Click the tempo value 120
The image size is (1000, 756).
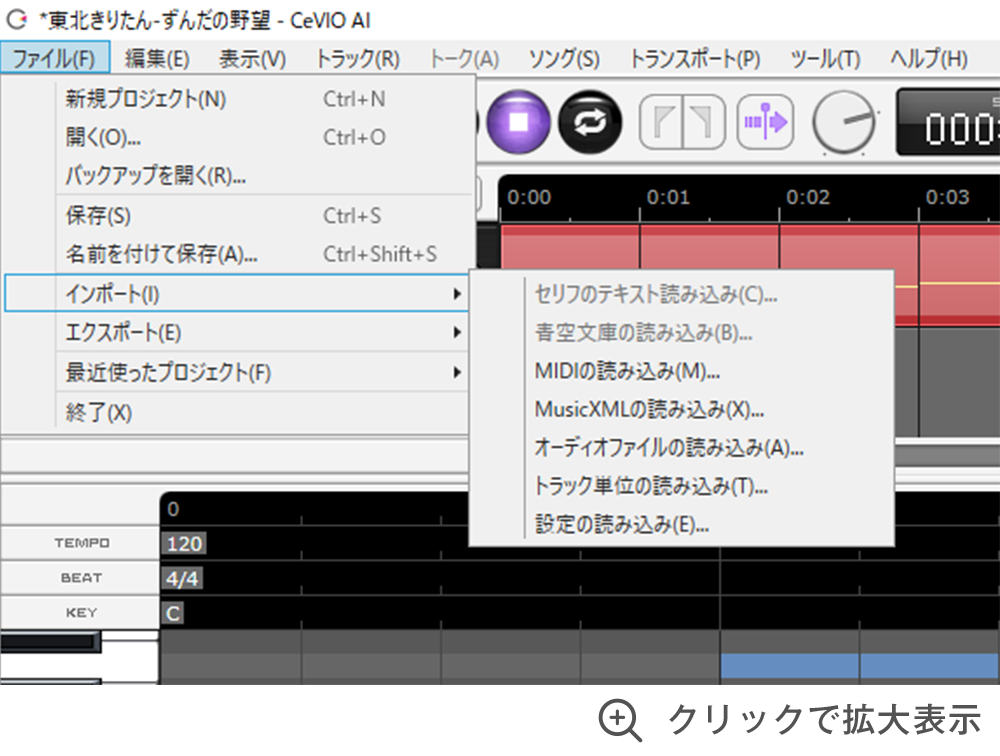click(x=184, y=544)
